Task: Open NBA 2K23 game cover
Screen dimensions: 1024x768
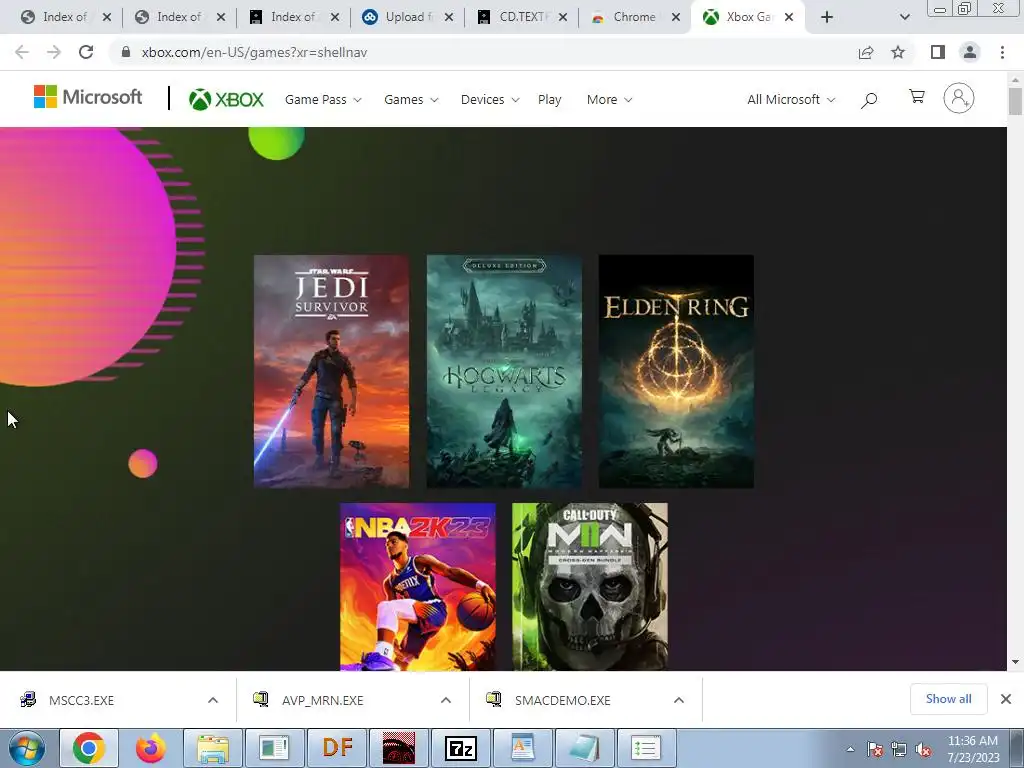Action: (417, 586)
